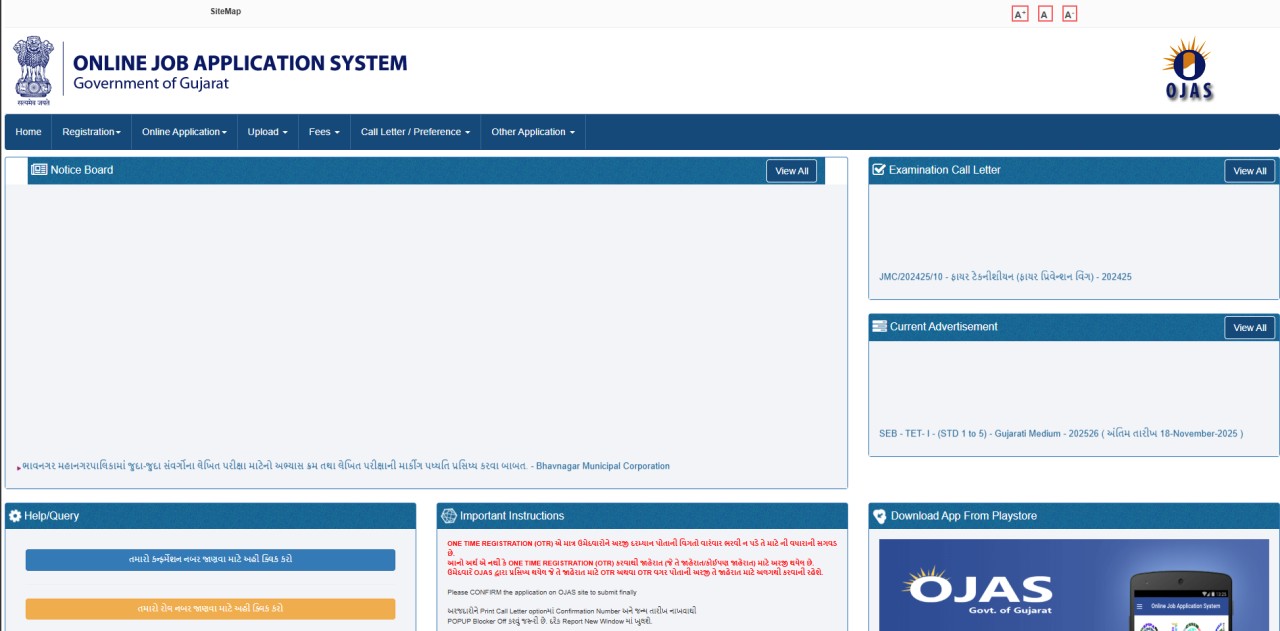
Task: Open the SiteMap link
Action: [226, 12]
